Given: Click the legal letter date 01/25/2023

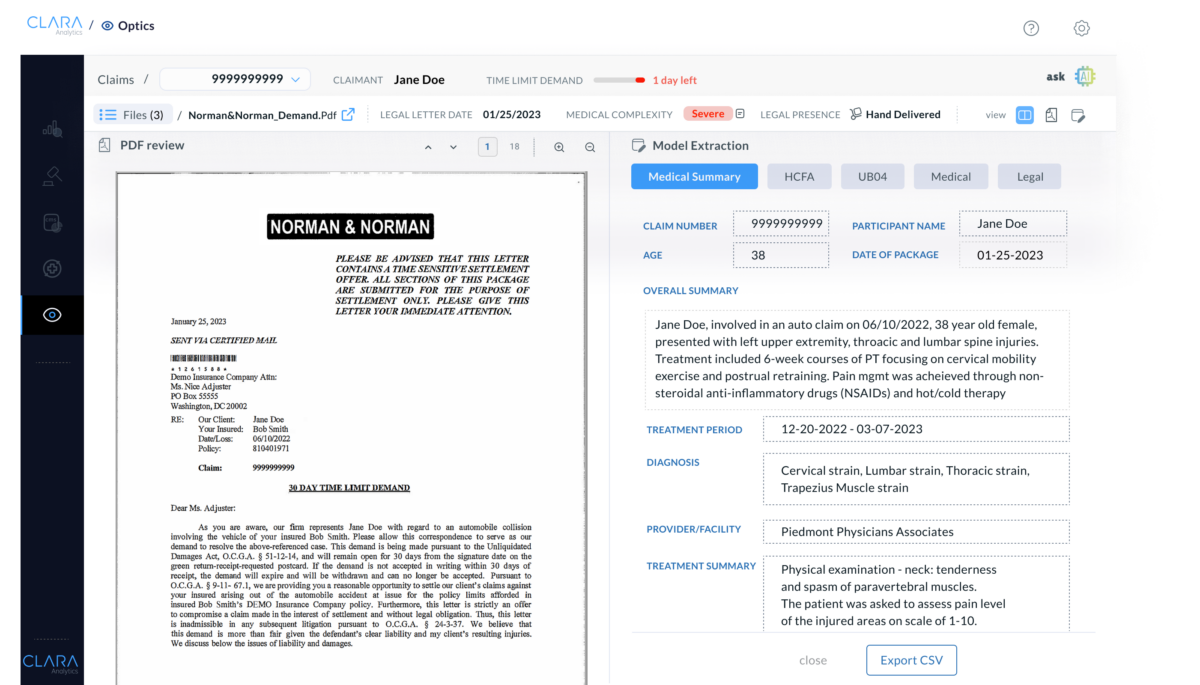Looking at the screenshot, I should click(512, 115).
